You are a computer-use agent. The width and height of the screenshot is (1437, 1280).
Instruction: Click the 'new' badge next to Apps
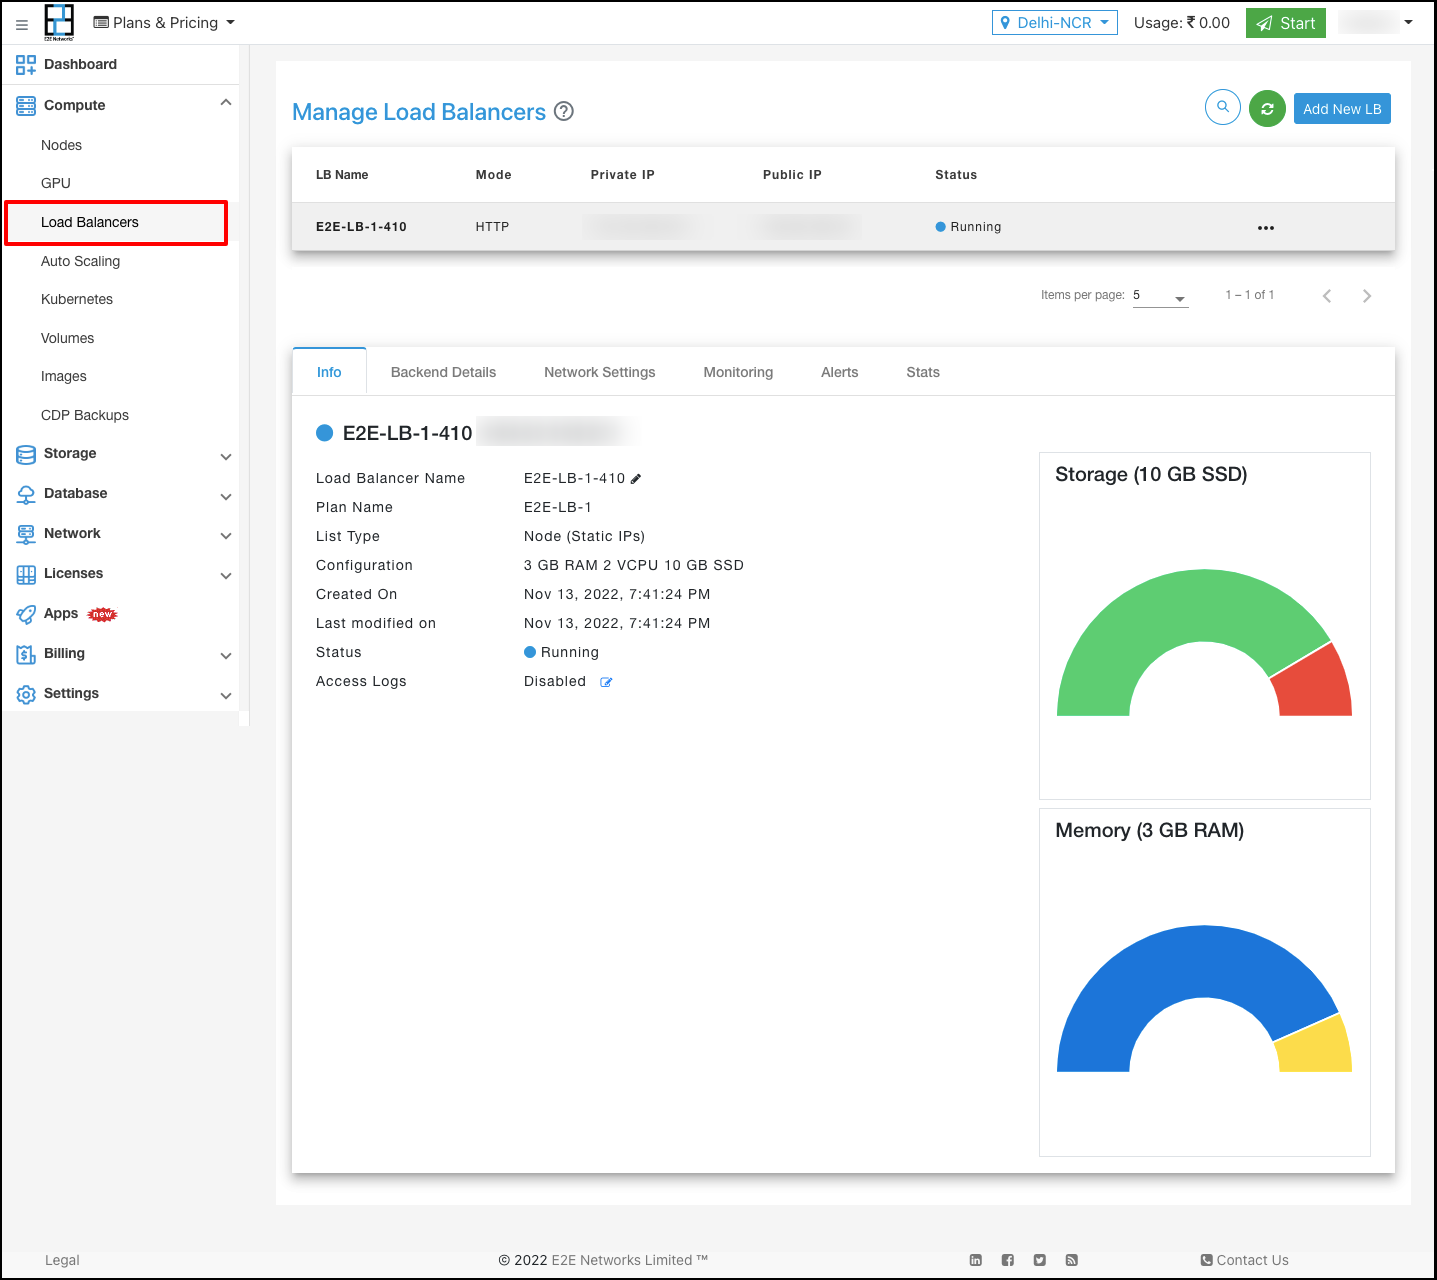coord(102,614)
